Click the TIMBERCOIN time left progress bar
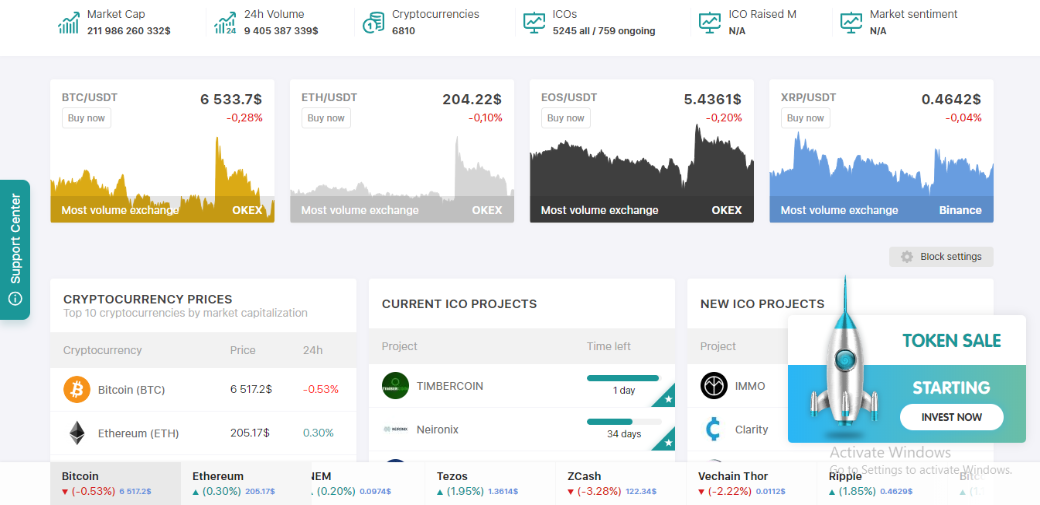Screen dimensions: 1040x505 [x=623, y=378]
